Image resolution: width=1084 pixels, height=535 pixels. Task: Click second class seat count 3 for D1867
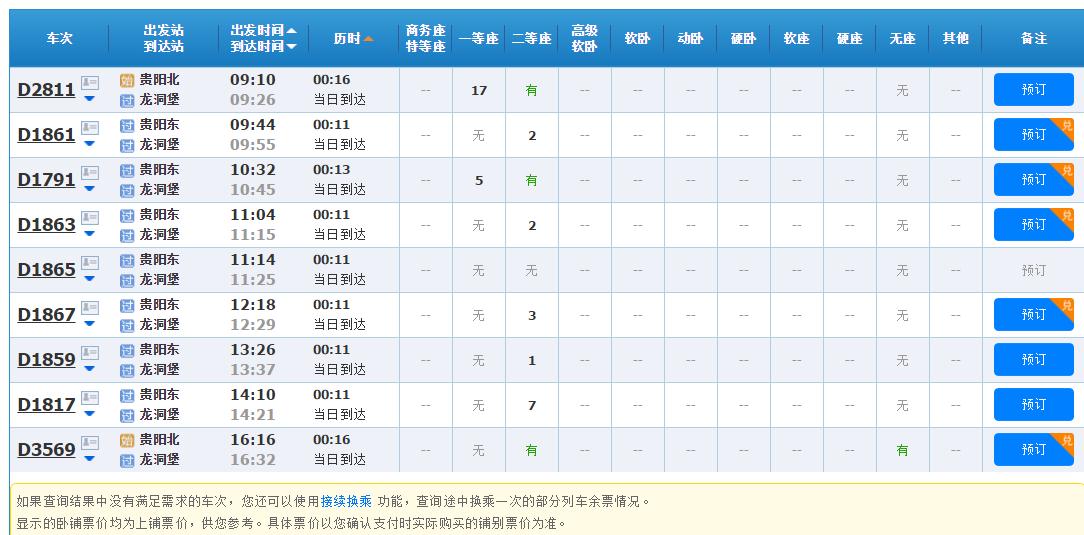[x=532, y=315]
